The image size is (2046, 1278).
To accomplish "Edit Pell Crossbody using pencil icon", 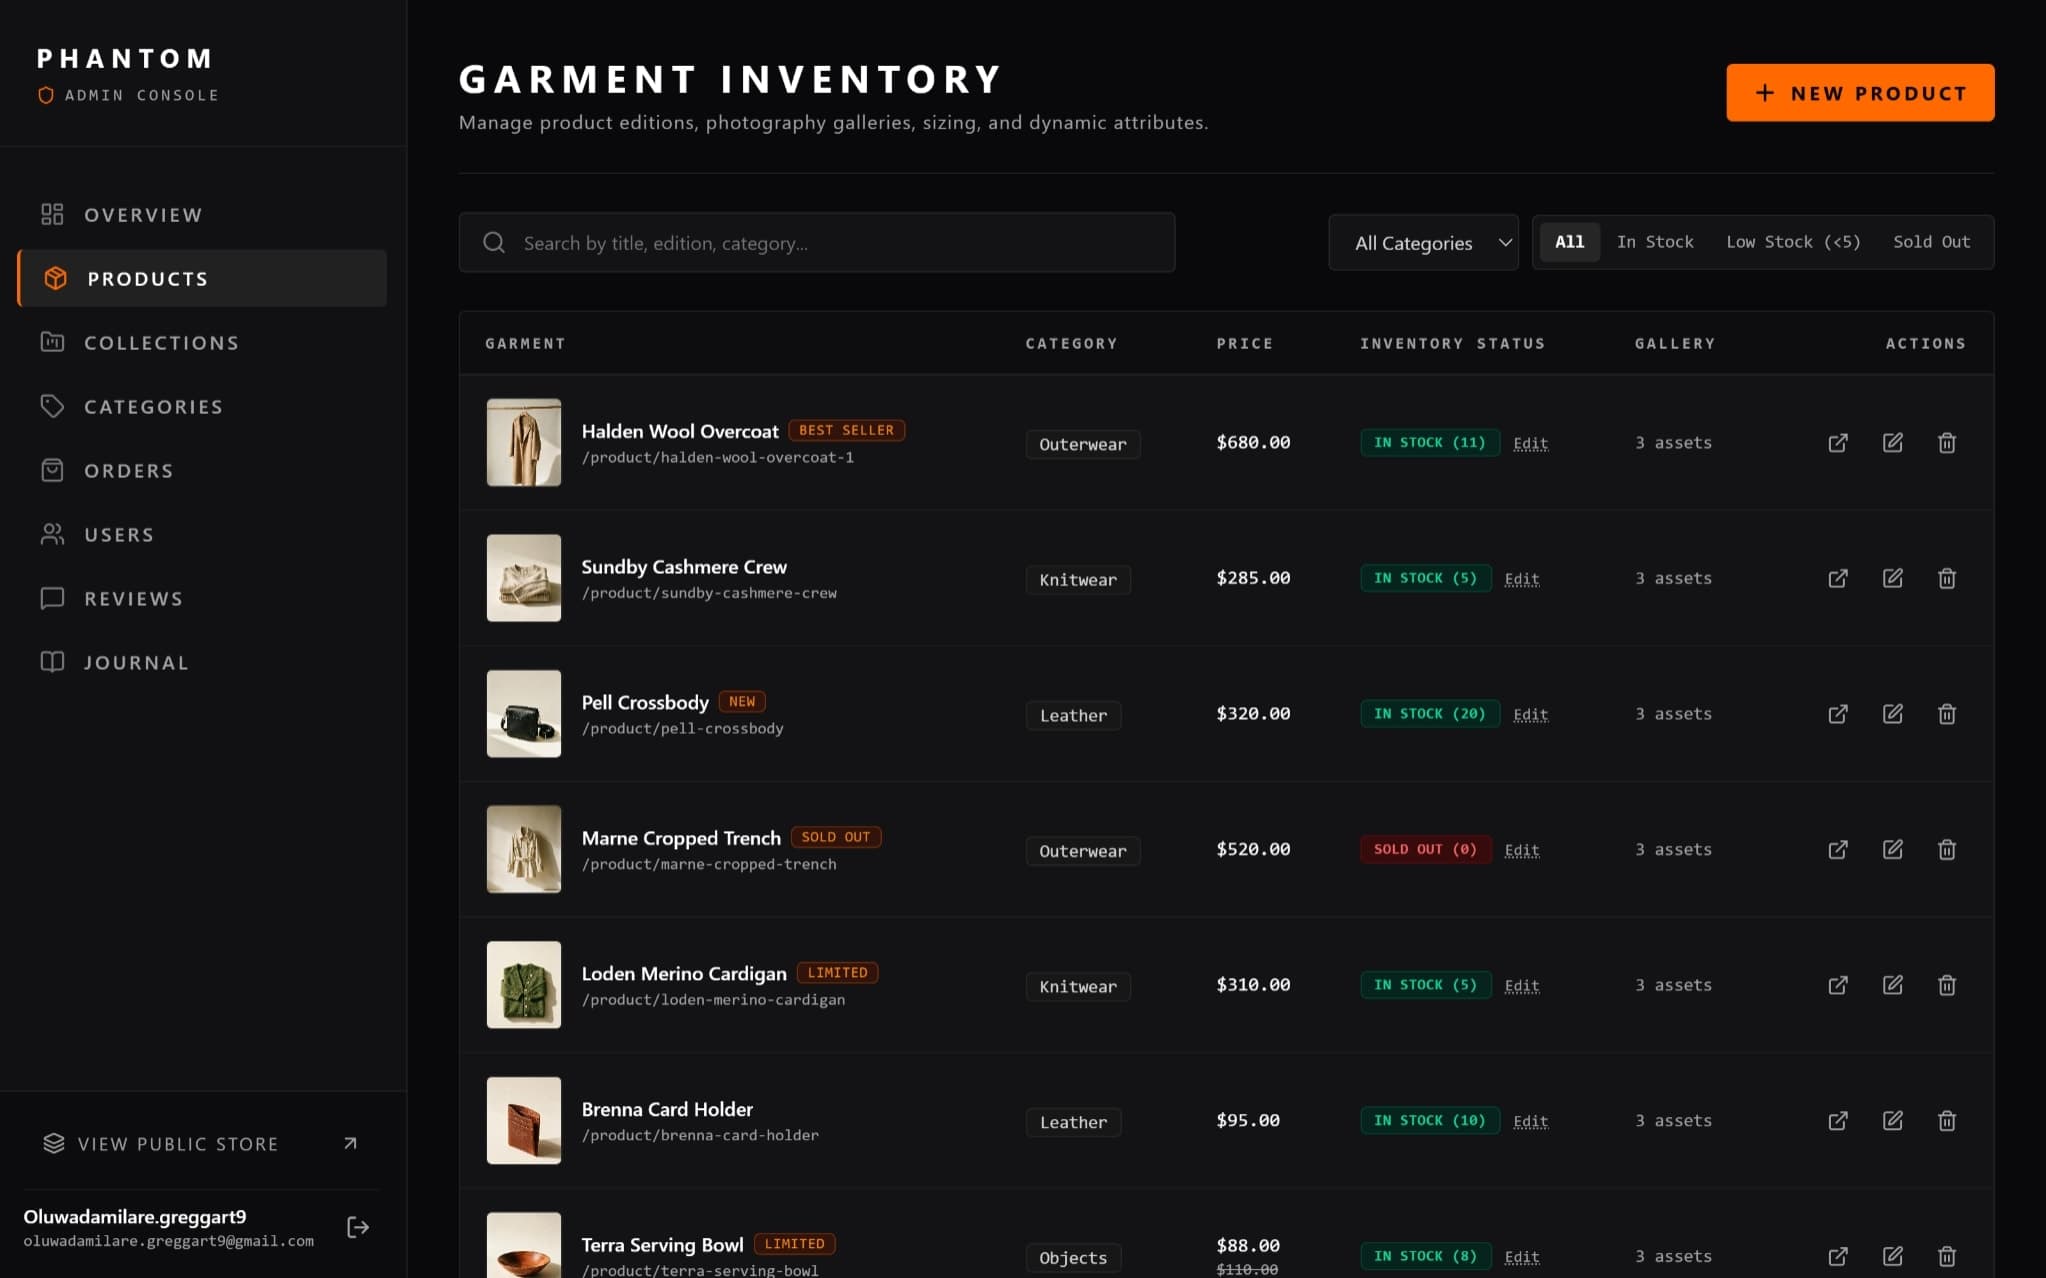I will [1893, 714].
